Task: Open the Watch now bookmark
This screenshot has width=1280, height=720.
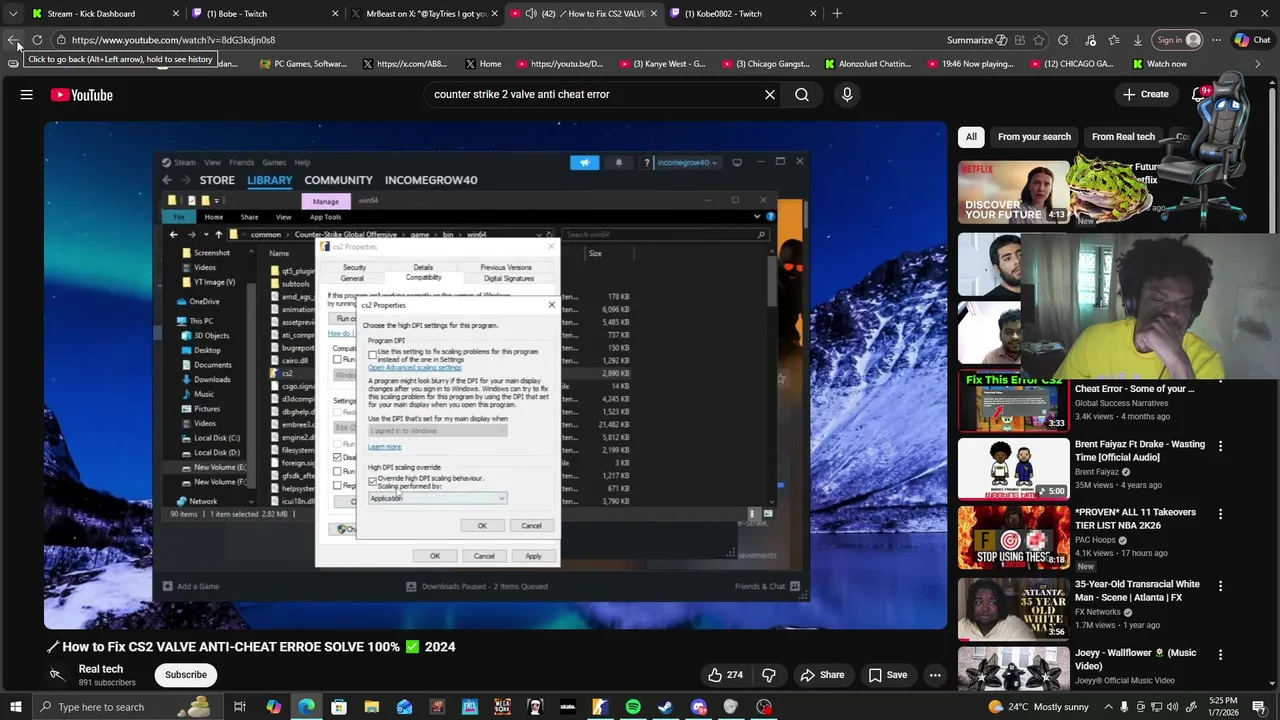Action: coord(1160,64)
